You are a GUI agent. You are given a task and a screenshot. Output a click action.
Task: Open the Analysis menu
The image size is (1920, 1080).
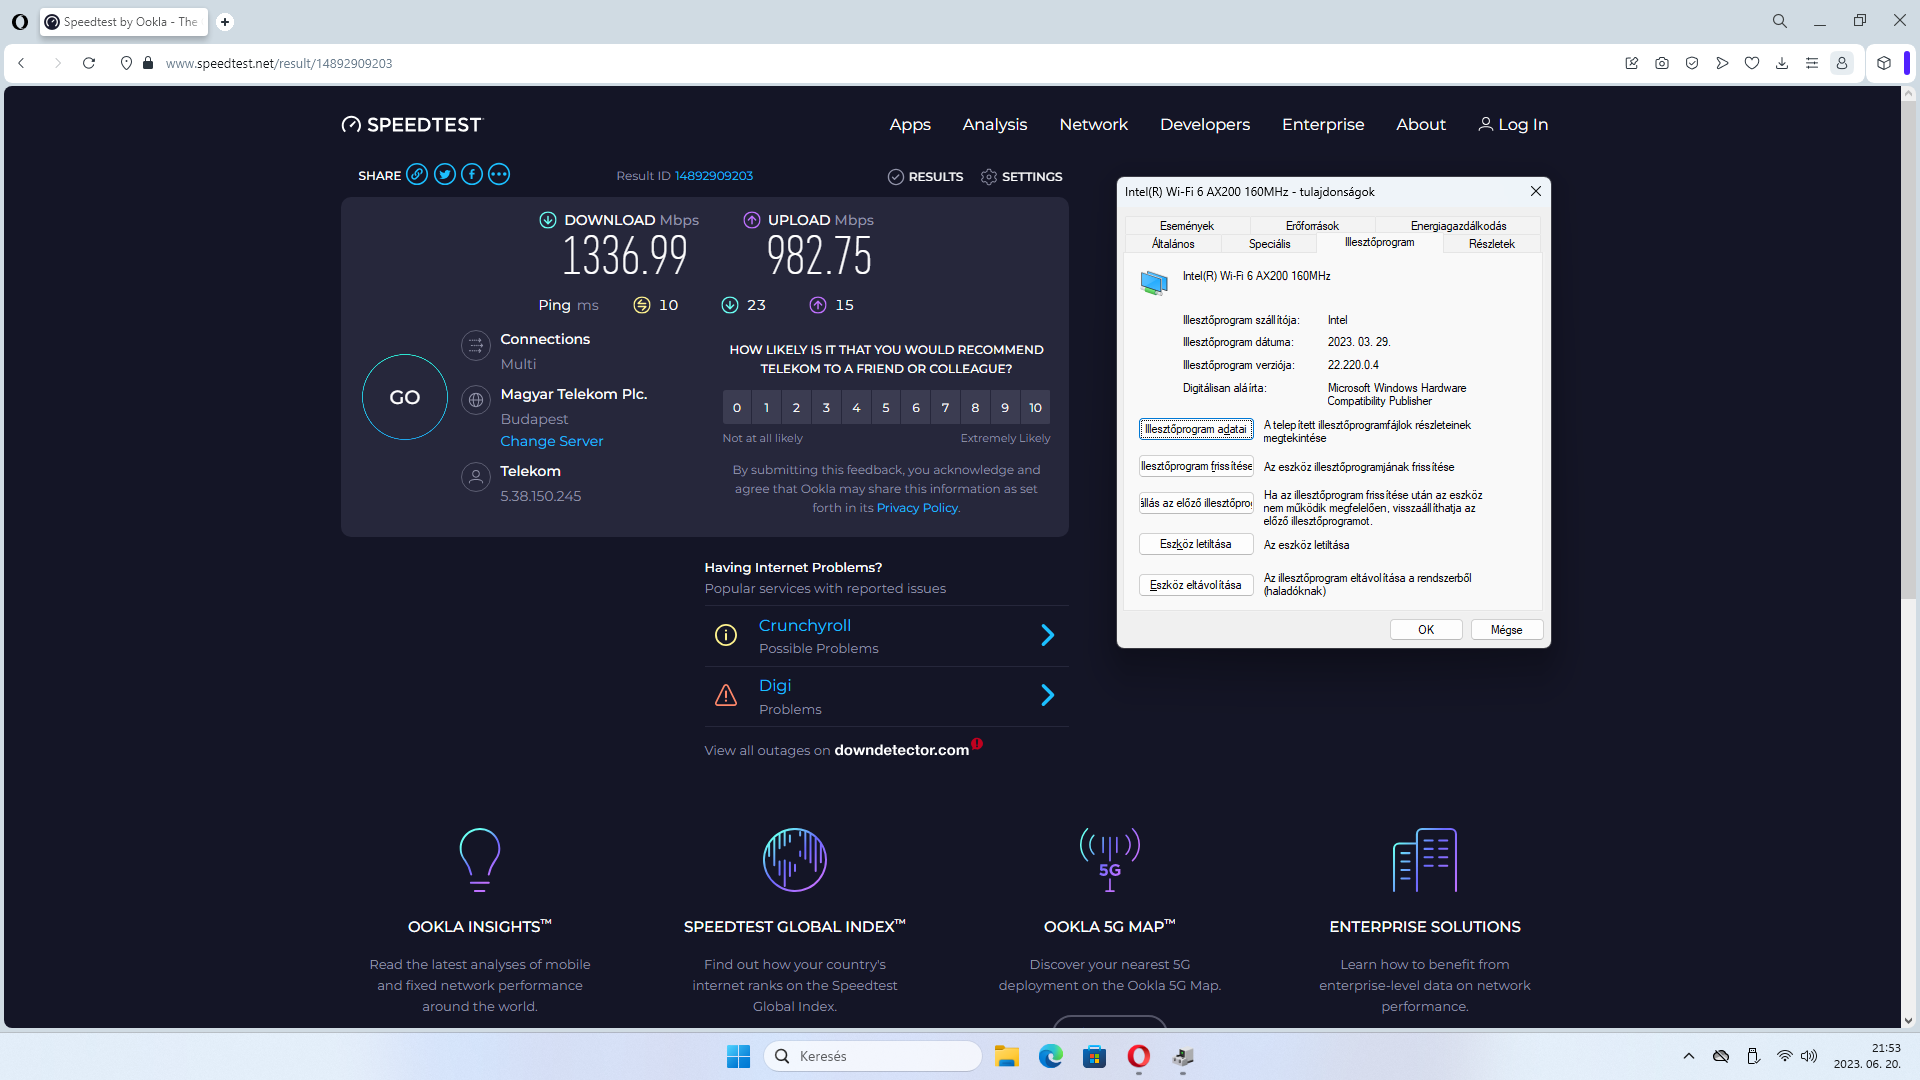995,125
